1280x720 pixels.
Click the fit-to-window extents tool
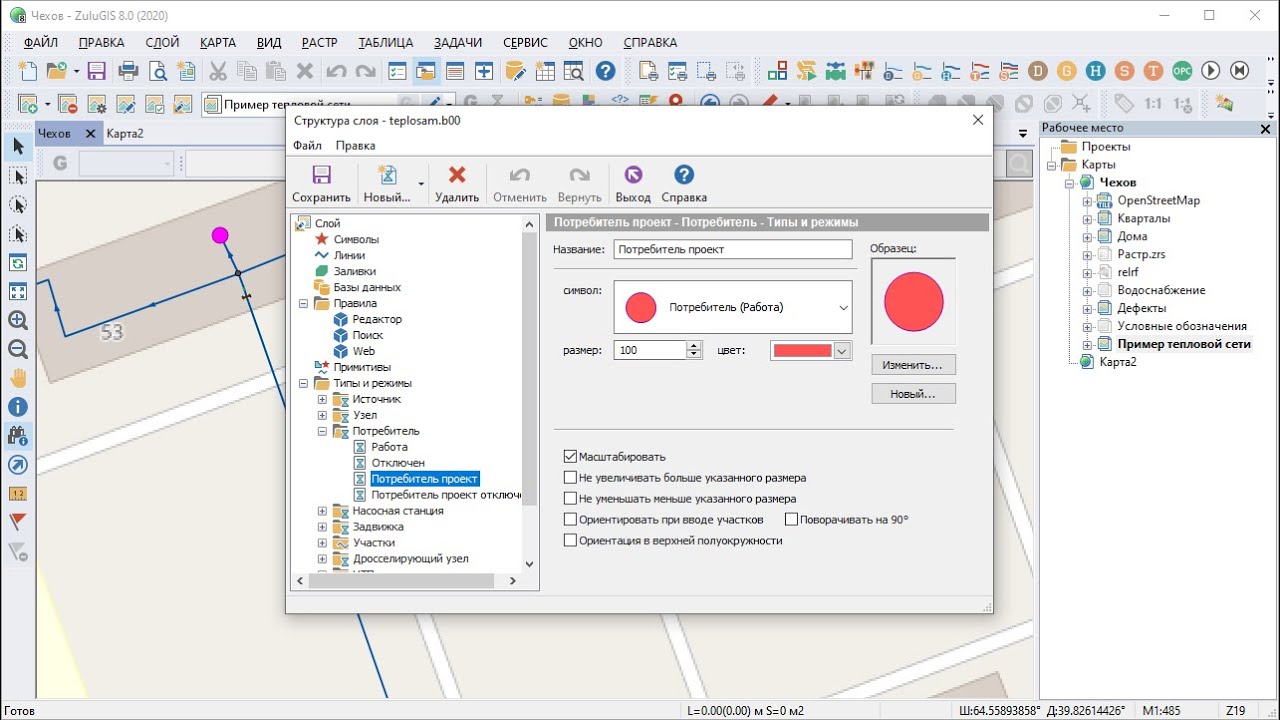pos(18,292)
